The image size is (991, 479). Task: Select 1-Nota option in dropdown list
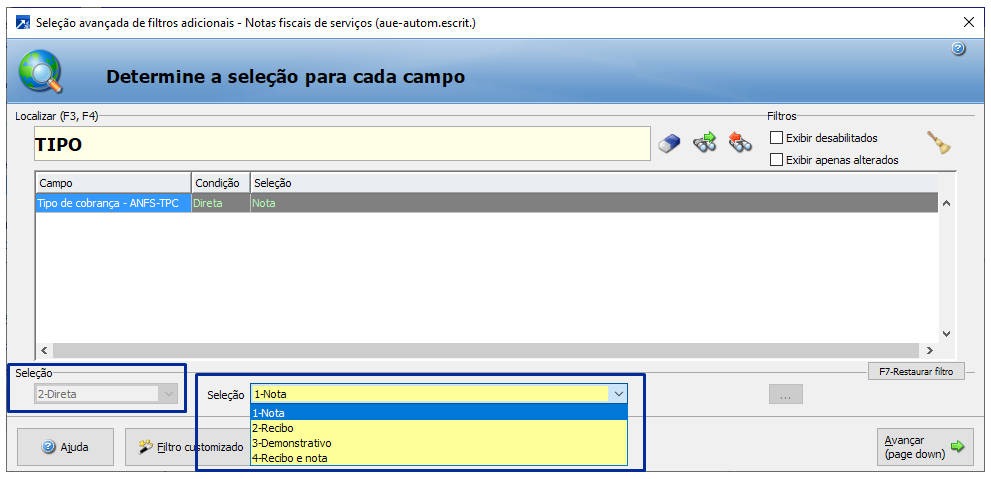(x=439, y=413)
